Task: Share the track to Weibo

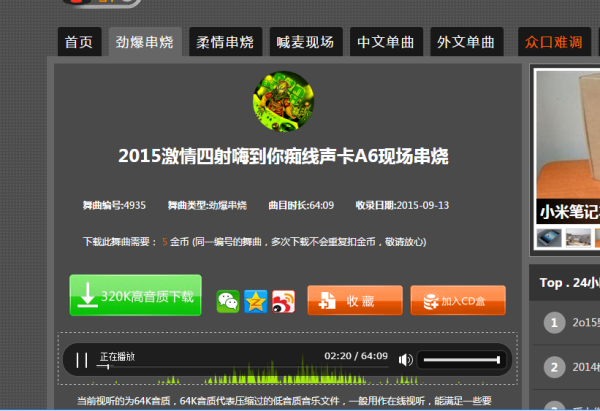Action: tap(283, 300)
